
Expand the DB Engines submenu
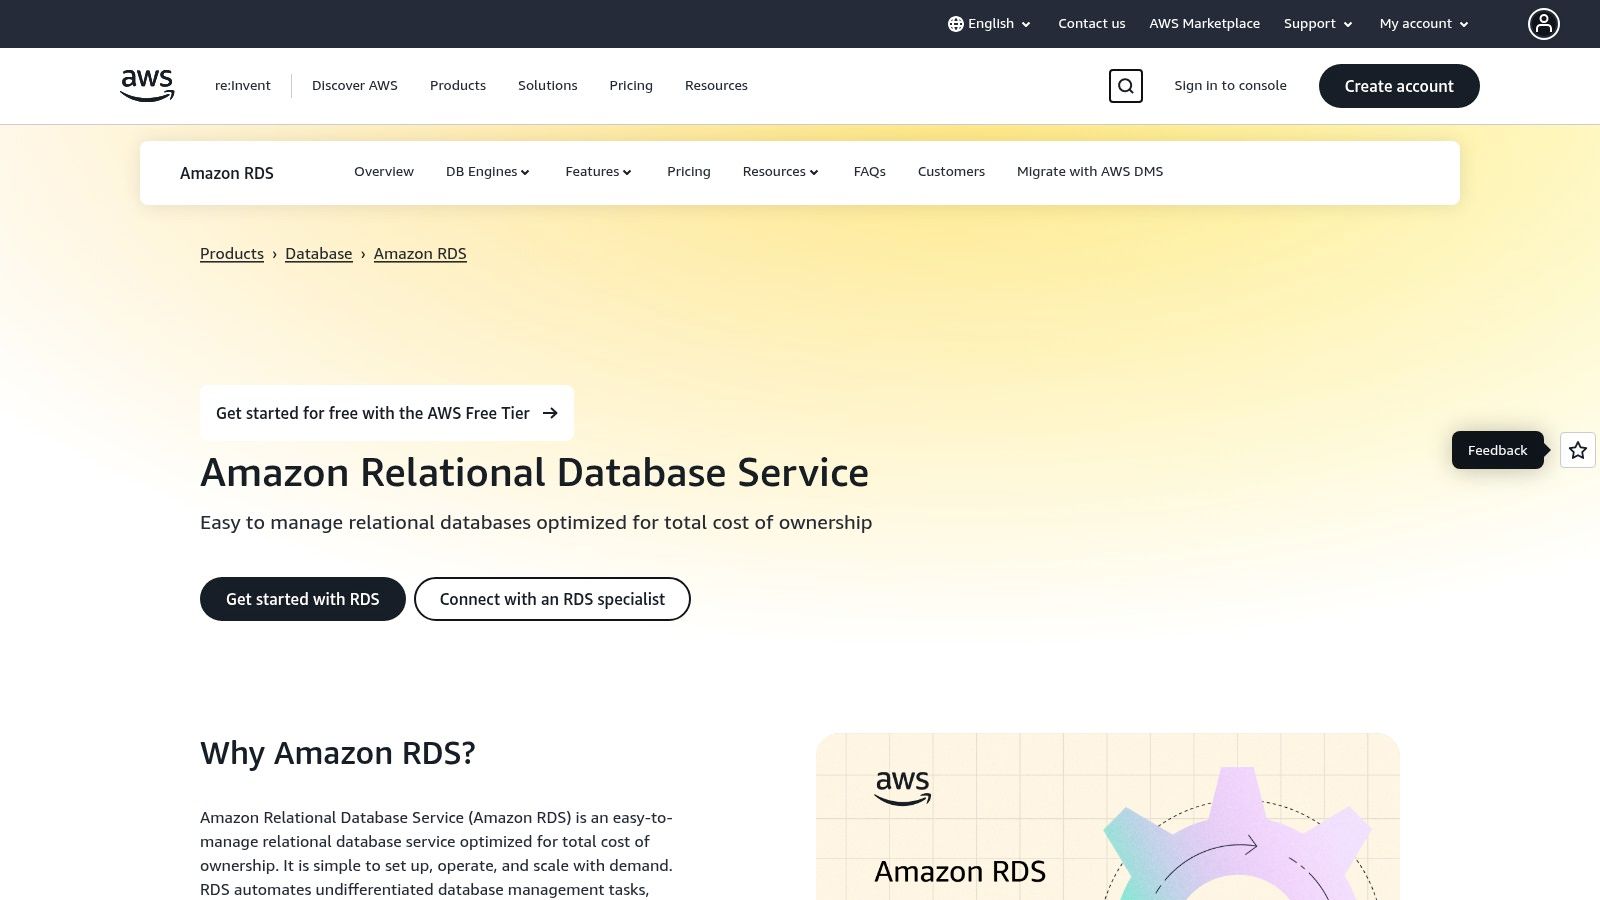pyautogui.click(x=487, y=172)
